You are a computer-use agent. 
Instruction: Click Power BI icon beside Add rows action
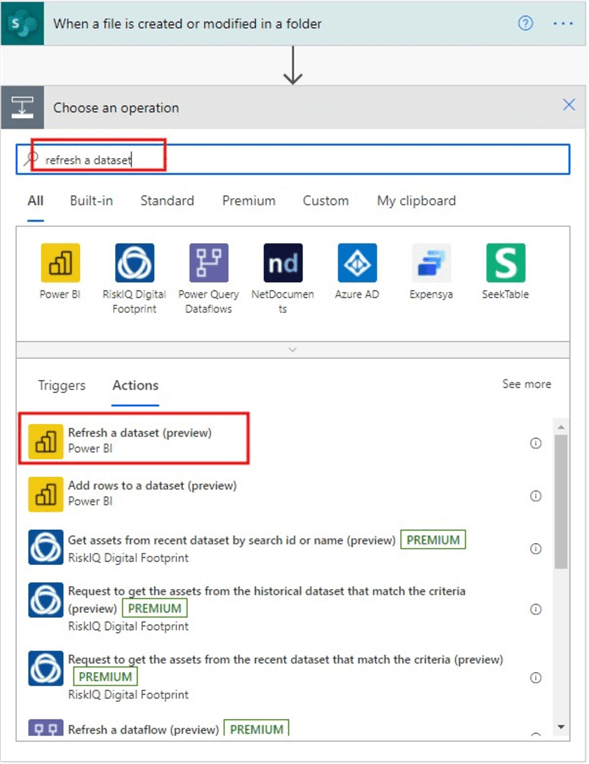[46, 494]
